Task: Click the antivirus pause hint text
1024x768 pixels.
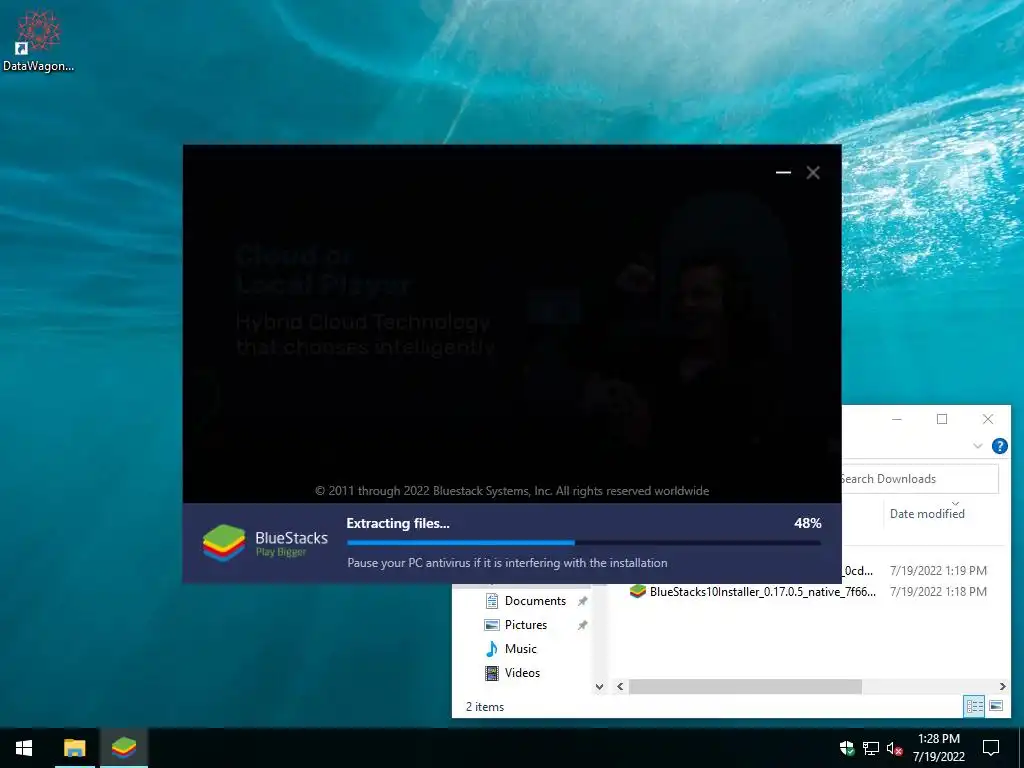Action: 507,563
